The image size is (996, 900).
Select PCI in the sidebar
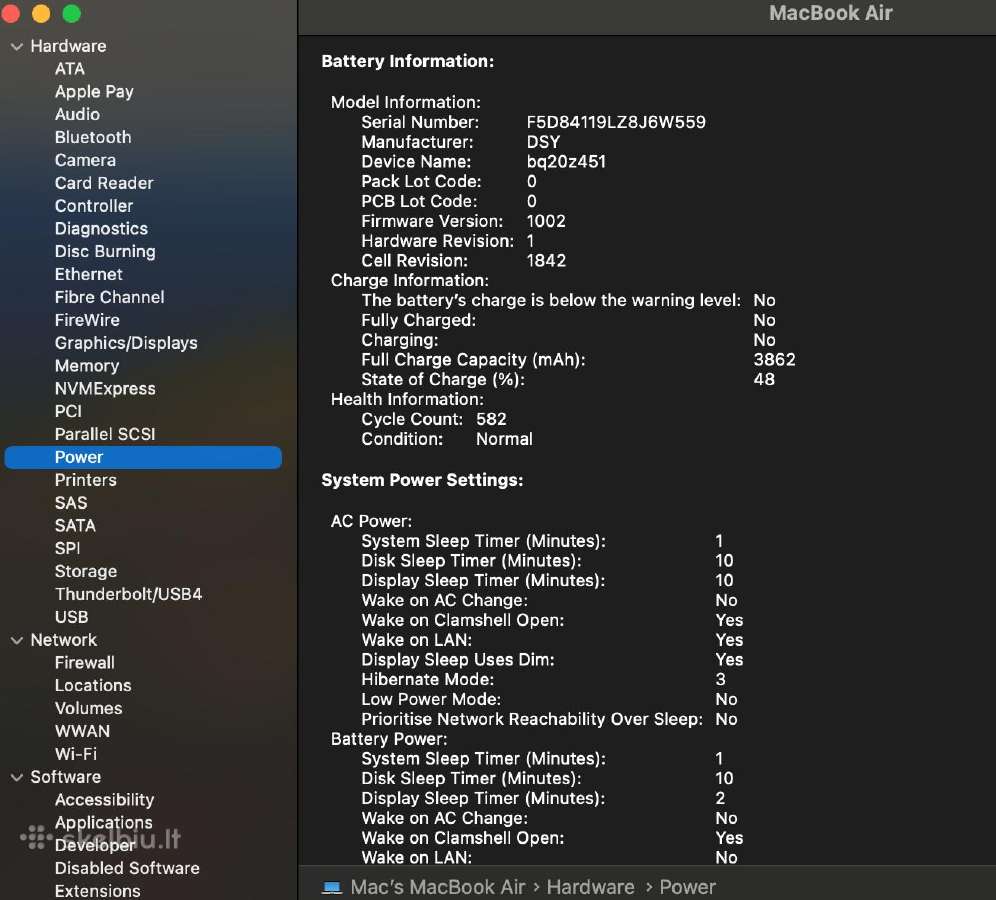pos(69,412)
